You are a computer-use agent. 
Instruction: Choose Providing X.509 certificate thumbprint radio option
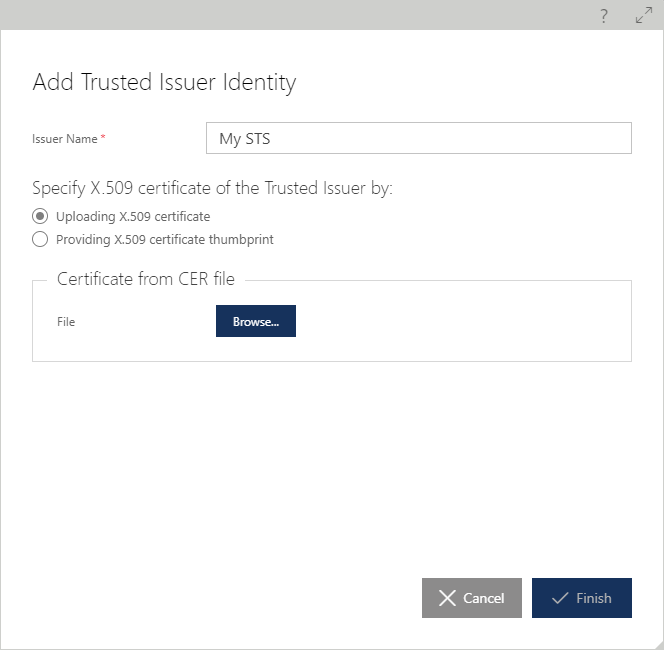(x=40, y=239)
